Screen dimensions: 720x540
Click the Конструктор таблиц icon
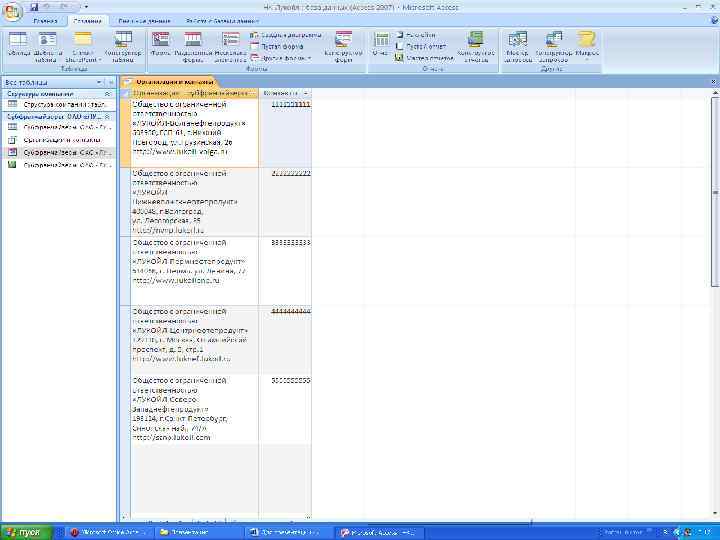(123, 46)
